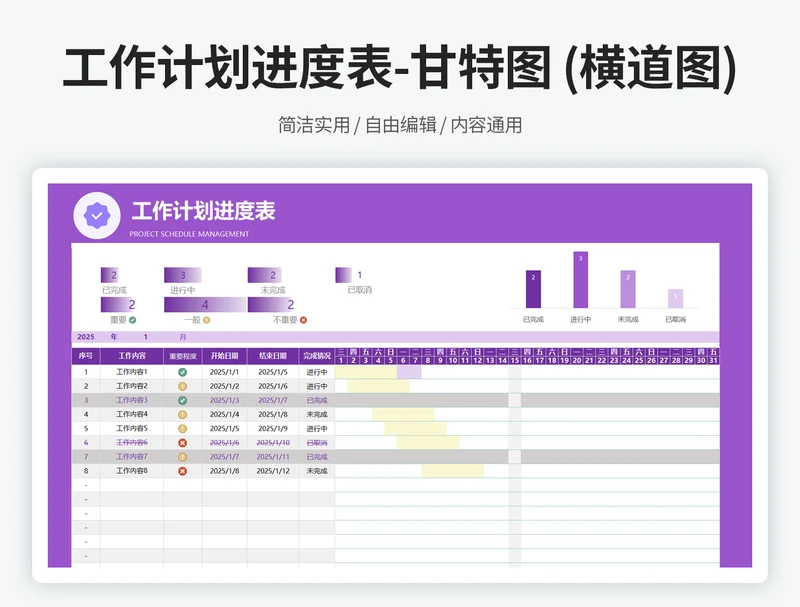Viewport: 800px width, 607px height.
Task: Select the 未完成 bar in the chart
Action: [628, 289]
